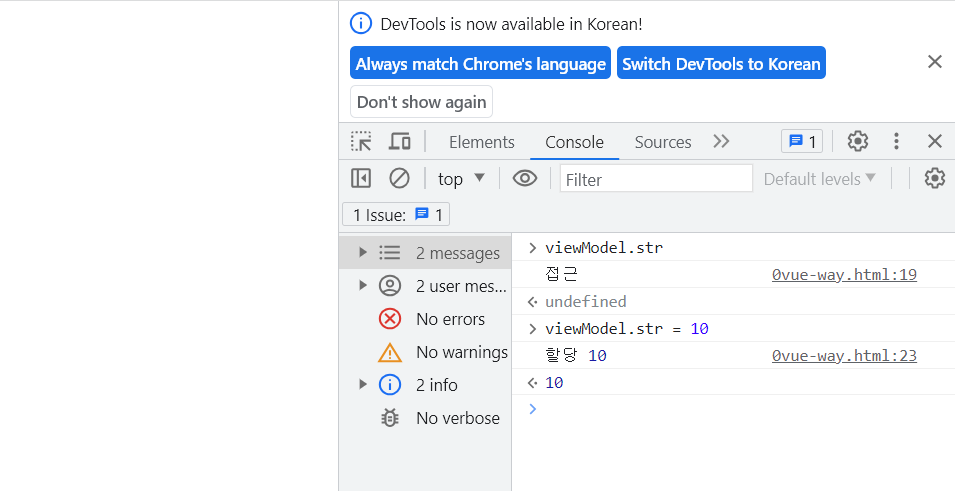Select the No errors filter
Screen dimensions: 955x491
tap(425, 319)
